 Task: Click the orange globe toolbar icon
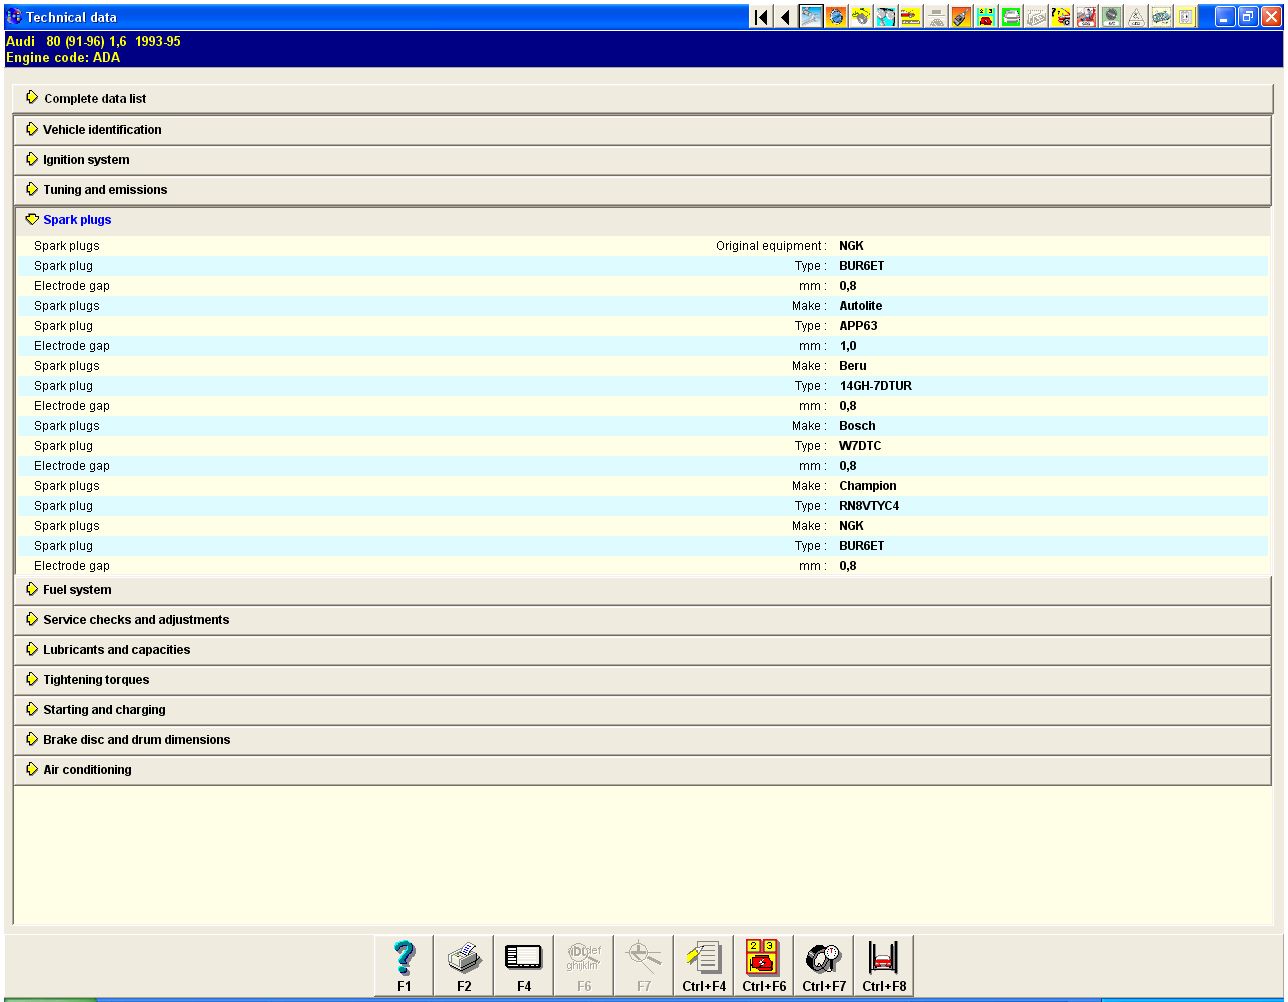[836, 17]
